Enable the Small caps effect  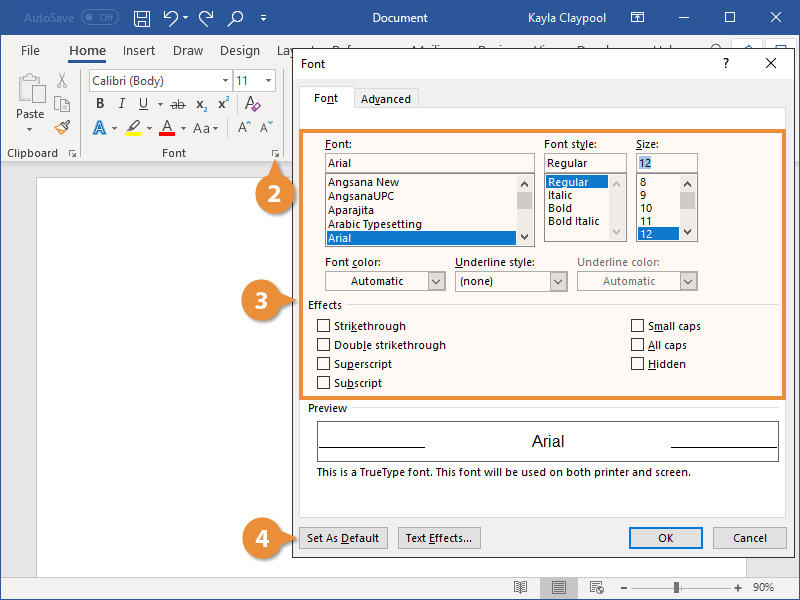pos(638,325)
